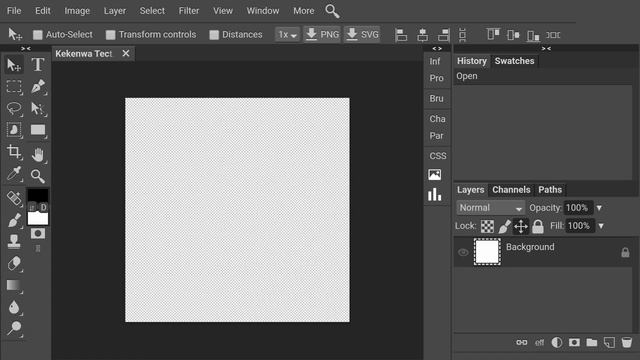
Task: Open layer effects (eff) button
Action: 540,342
